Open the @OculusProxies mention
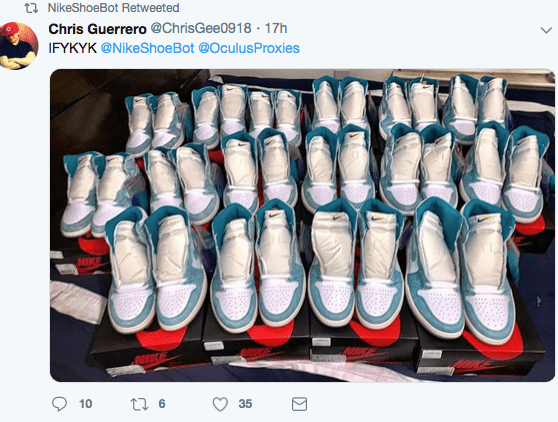Image resolution: width=558 pixels, height=422 pixels. pyautogui.click(x=249, y=48)
